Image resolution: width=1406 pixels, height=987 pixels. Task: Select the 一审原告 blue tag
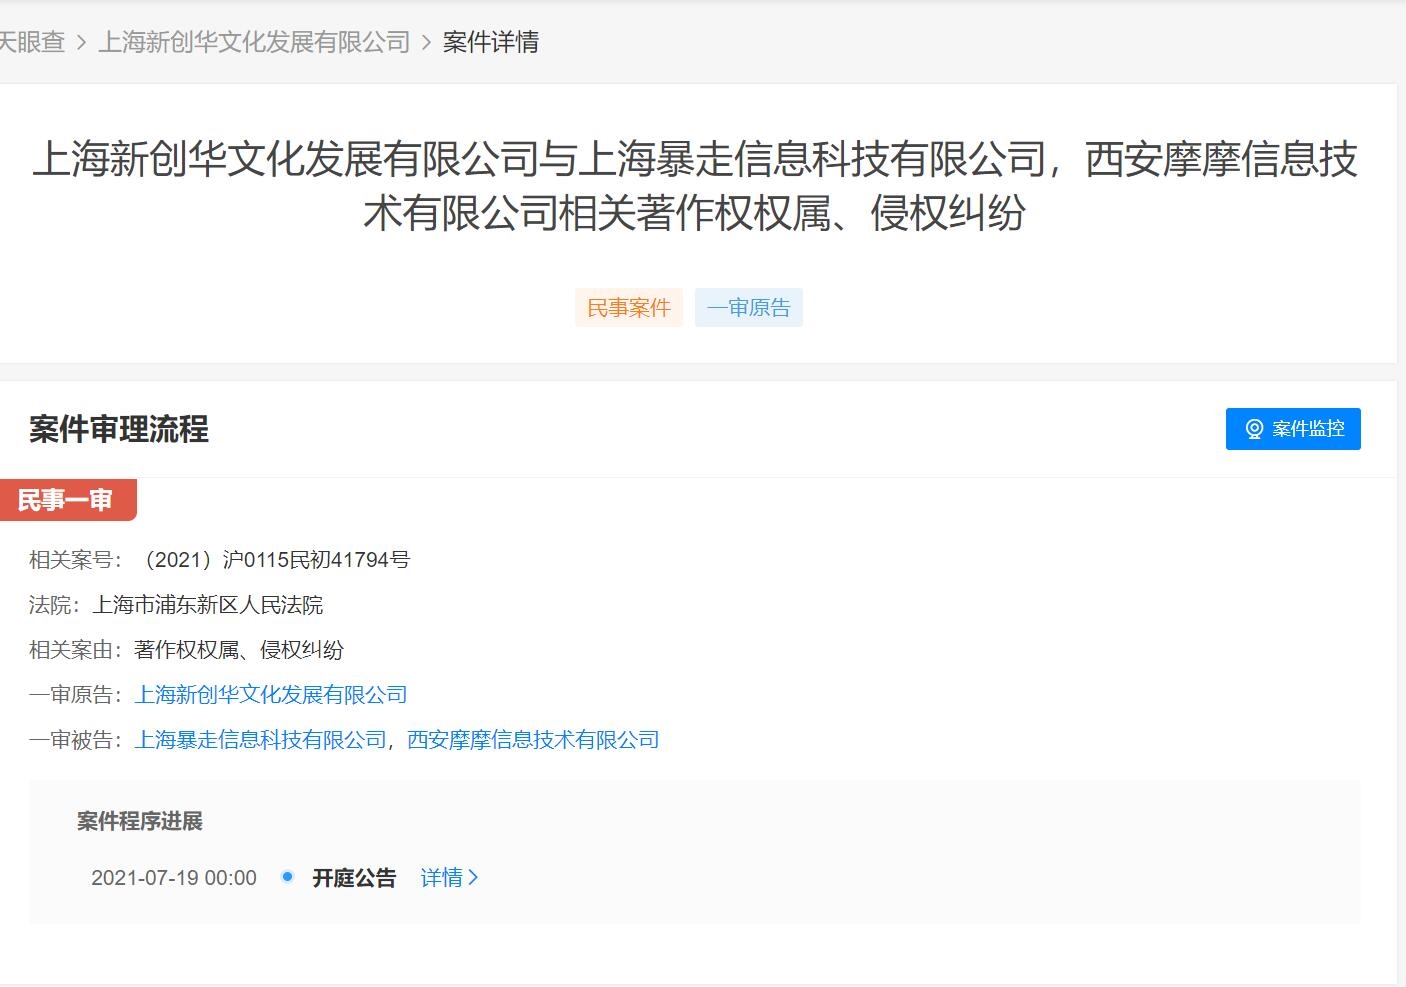point(748,308)
